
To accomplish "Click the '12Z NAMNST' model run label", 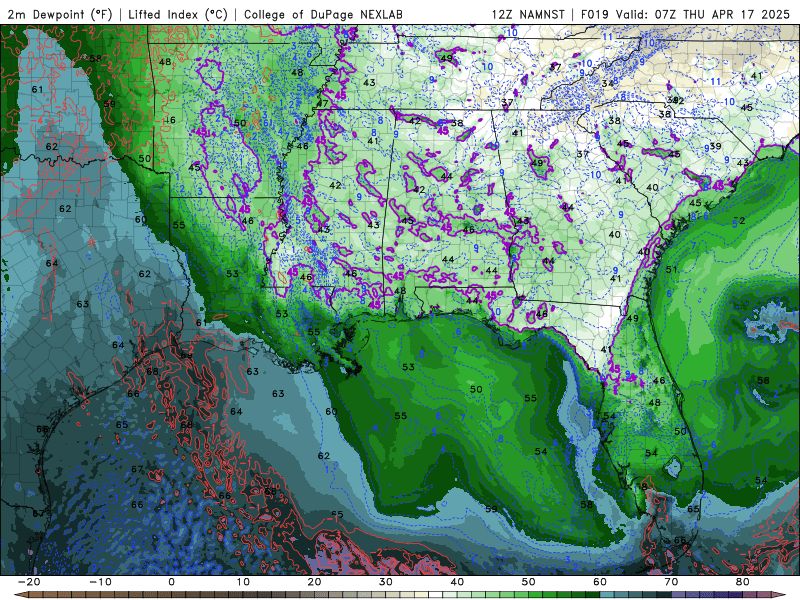I will 528,14.
